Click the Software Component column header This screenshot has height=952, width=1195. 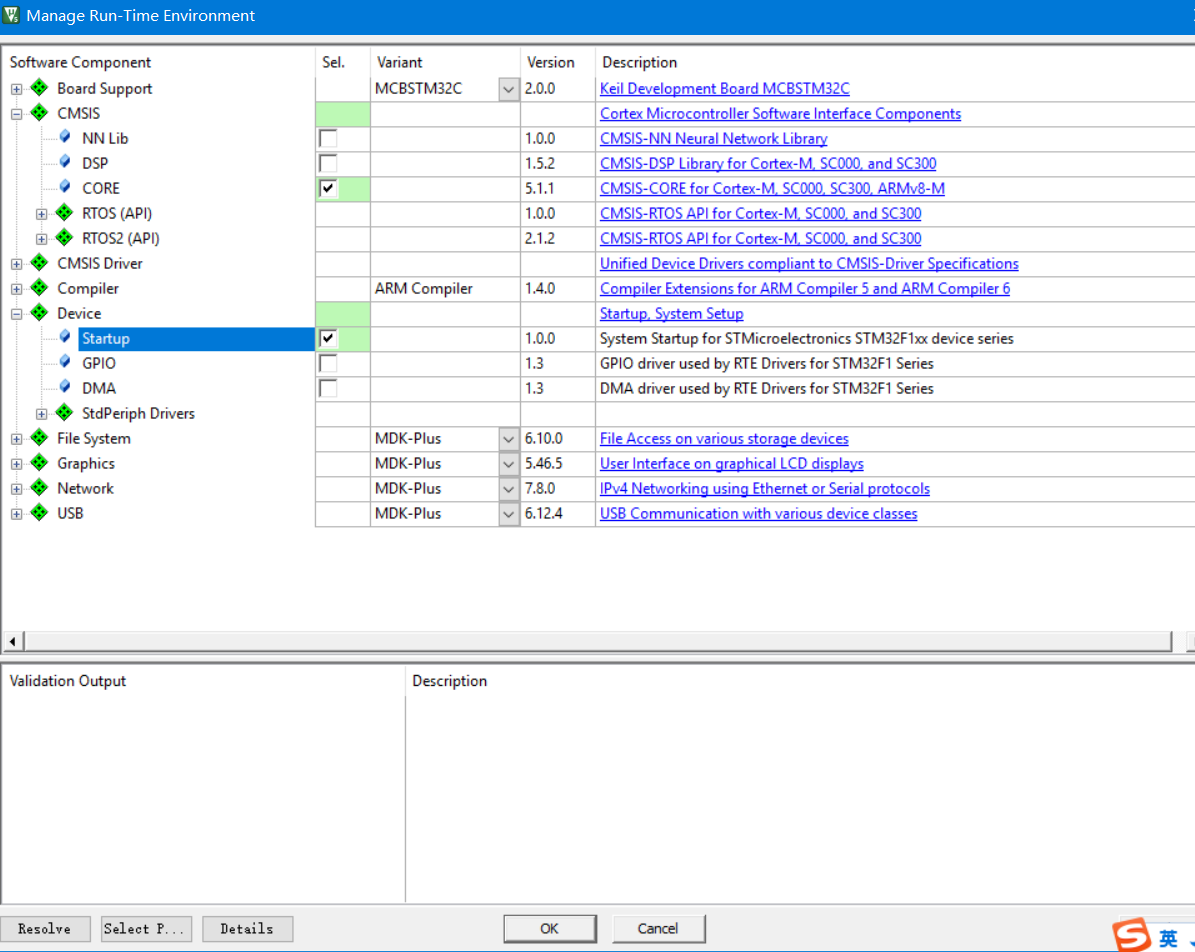click(x=158, y=63)
